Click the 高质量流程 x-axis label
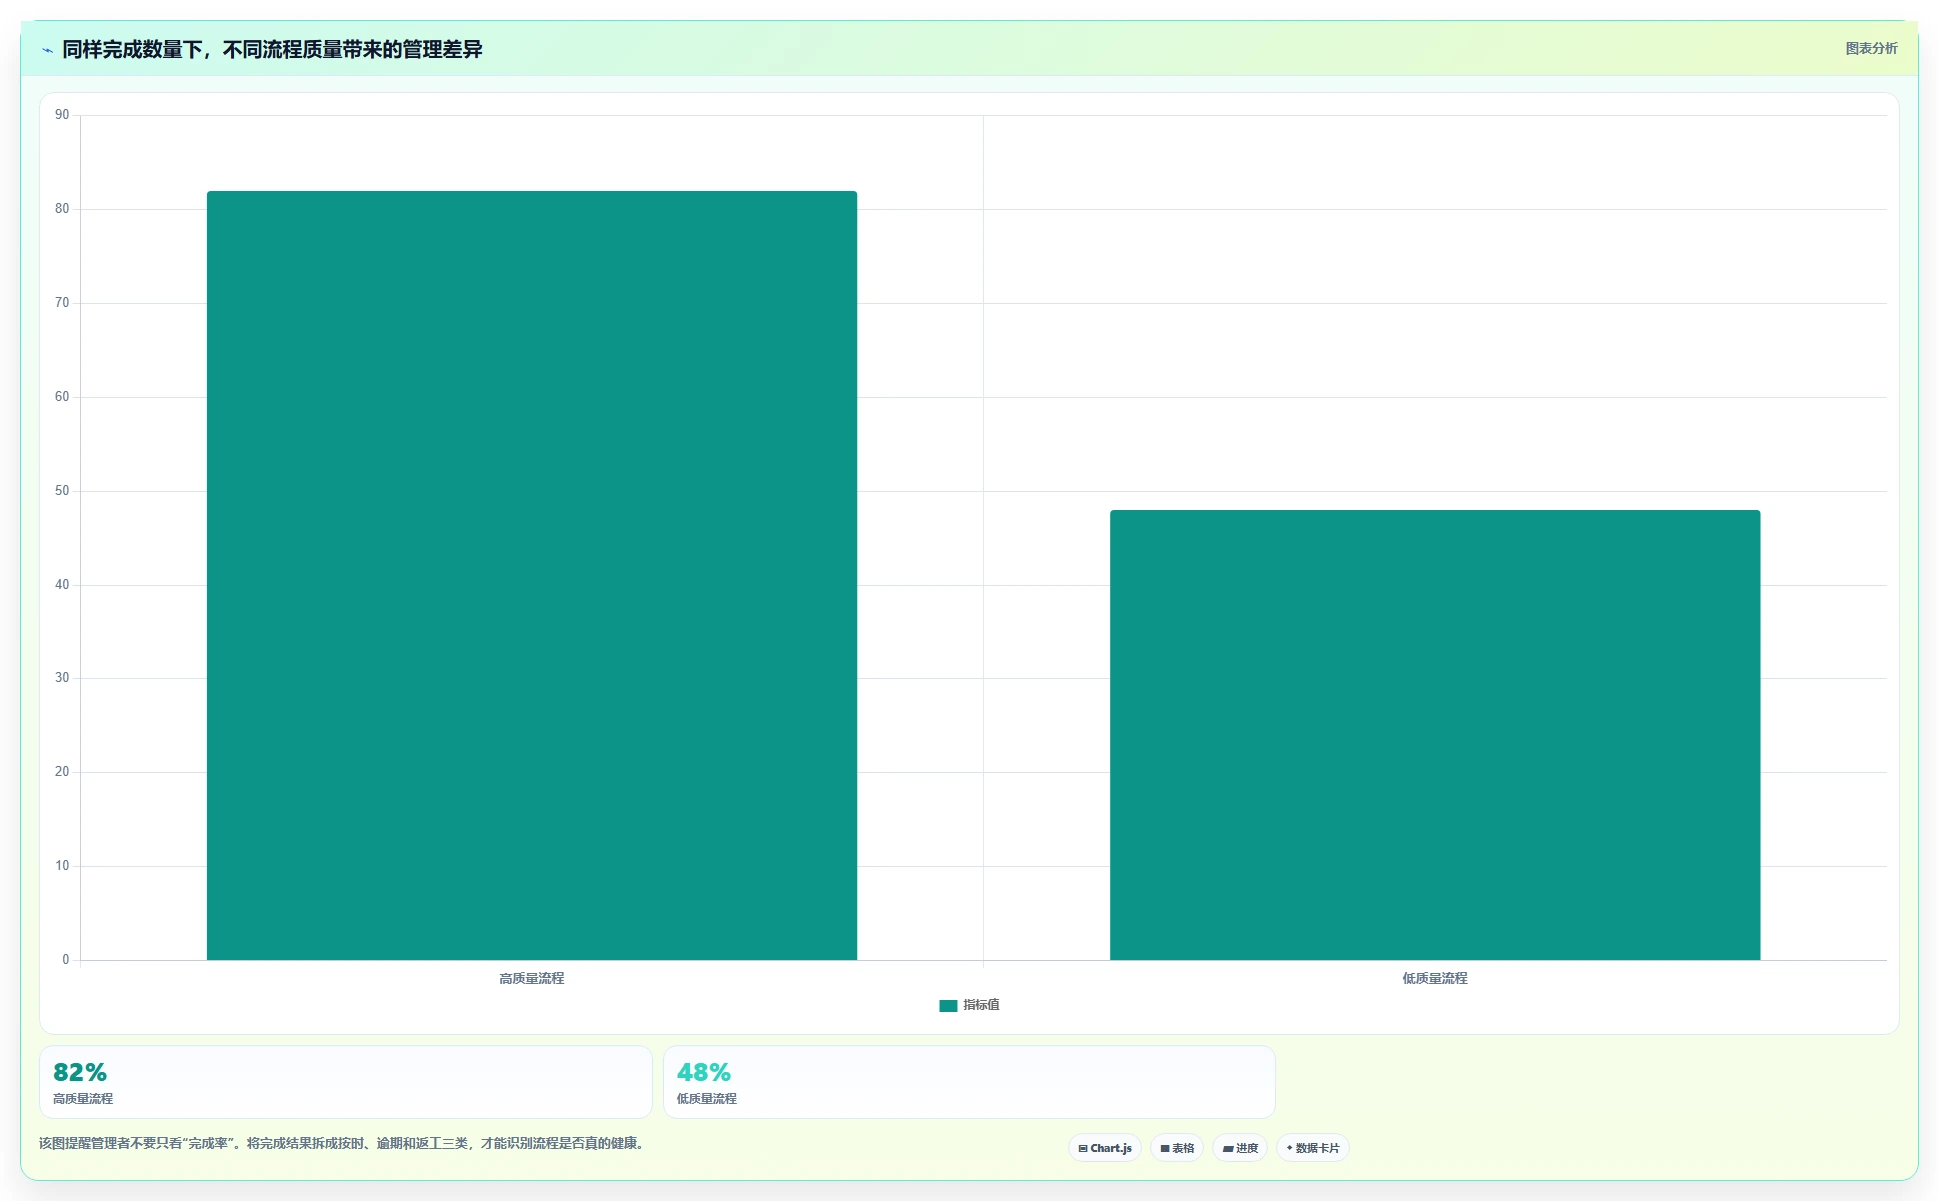This screenshot has width=1939, height=1201. point(532,978)
